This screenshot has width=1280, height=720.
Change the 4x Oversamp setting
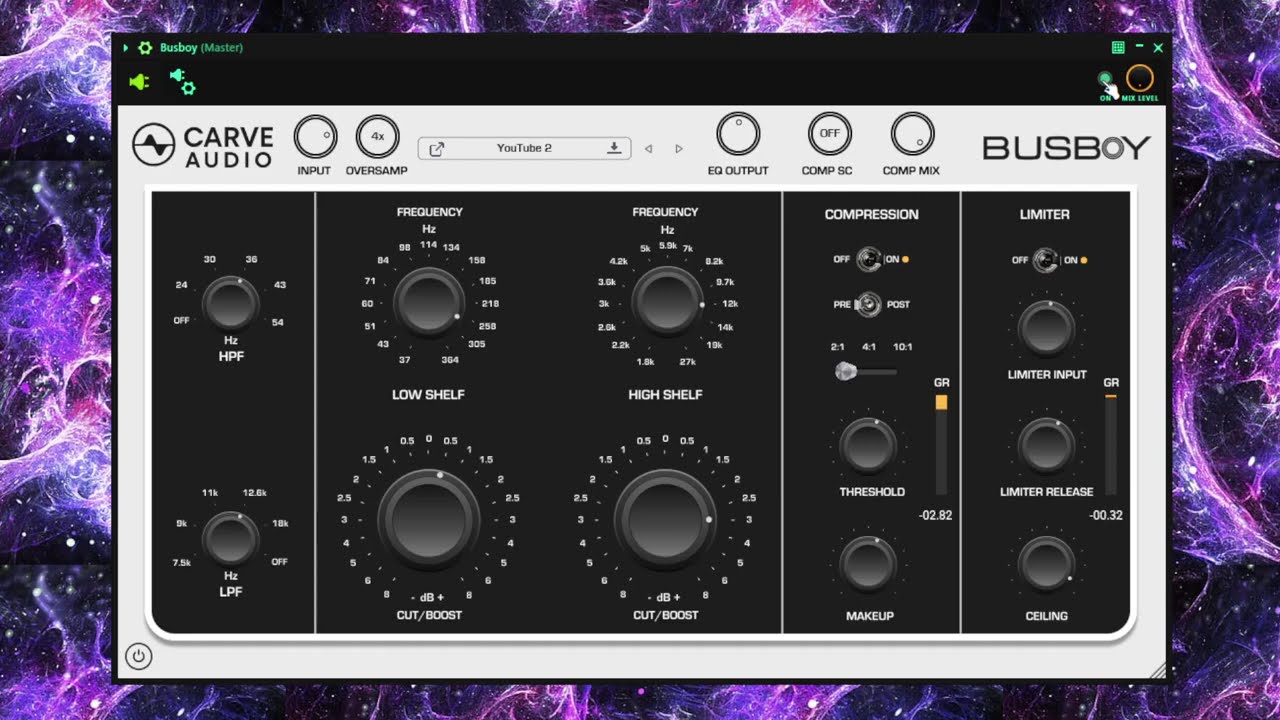tap(377, 137)
